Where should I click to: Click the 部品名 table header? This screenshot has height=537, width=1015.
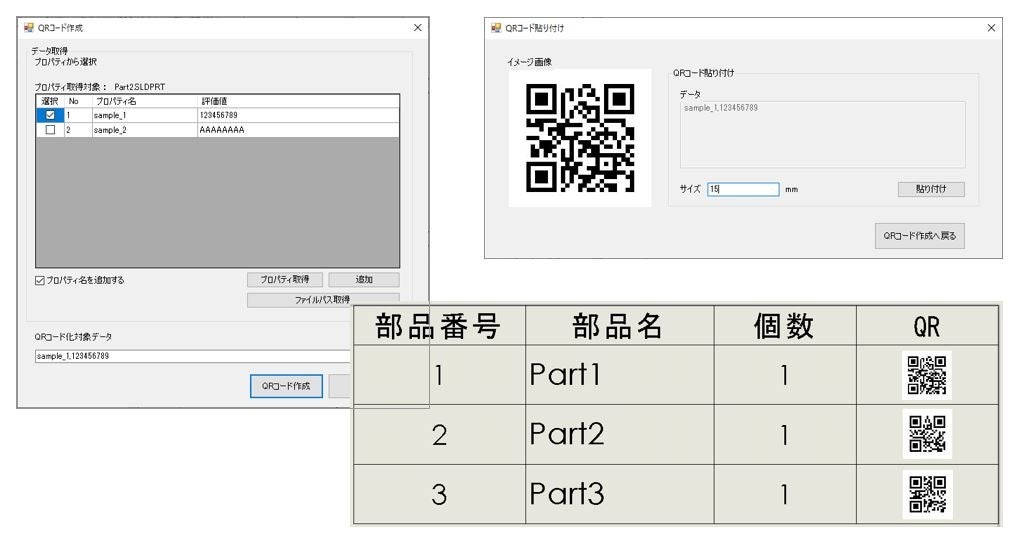coord(619,325)
